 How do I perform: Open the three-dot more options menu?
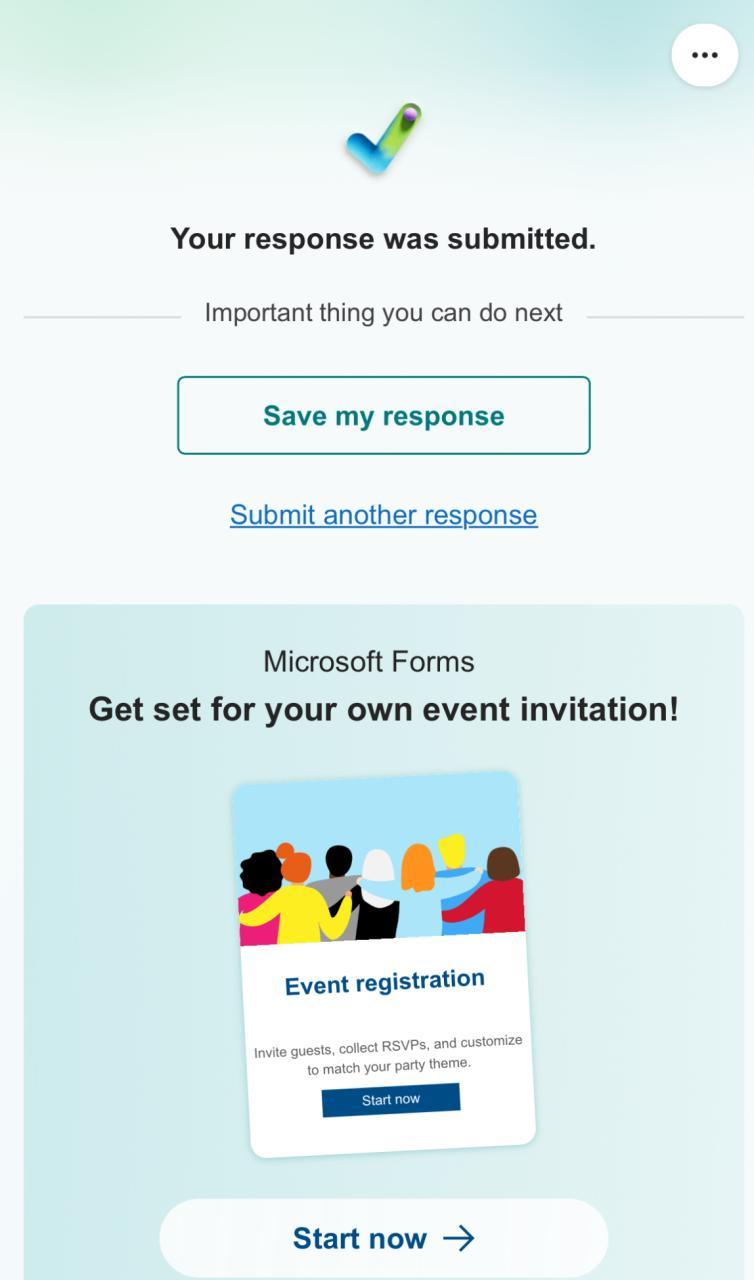click(x=704, y=55)
